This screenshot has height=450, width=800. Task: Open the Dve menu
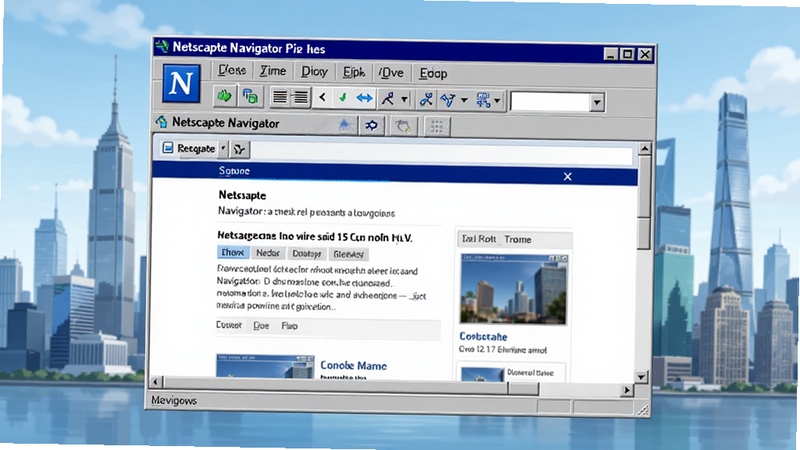(x=391, y=73)
